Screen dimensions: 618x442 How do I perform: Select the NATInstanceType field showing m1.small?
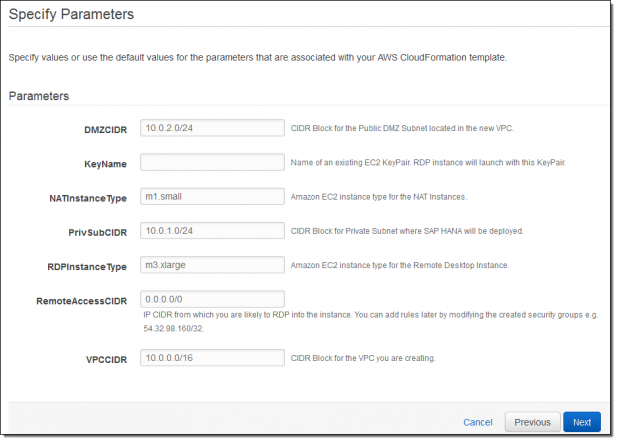tap(212, 197)
